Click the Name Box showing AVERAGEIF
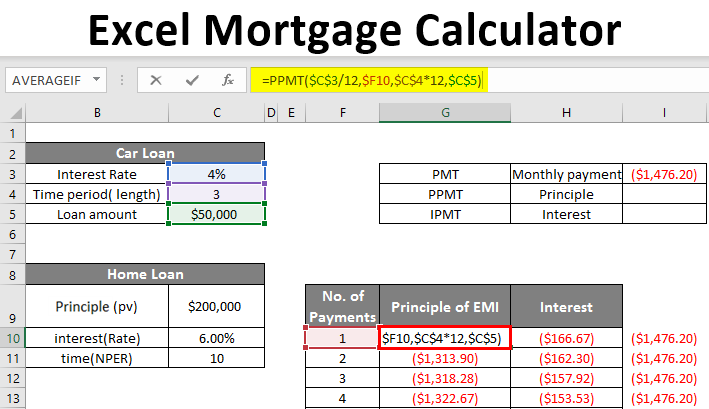The width and height of the screenshot is (709, 409). [56, 80]
